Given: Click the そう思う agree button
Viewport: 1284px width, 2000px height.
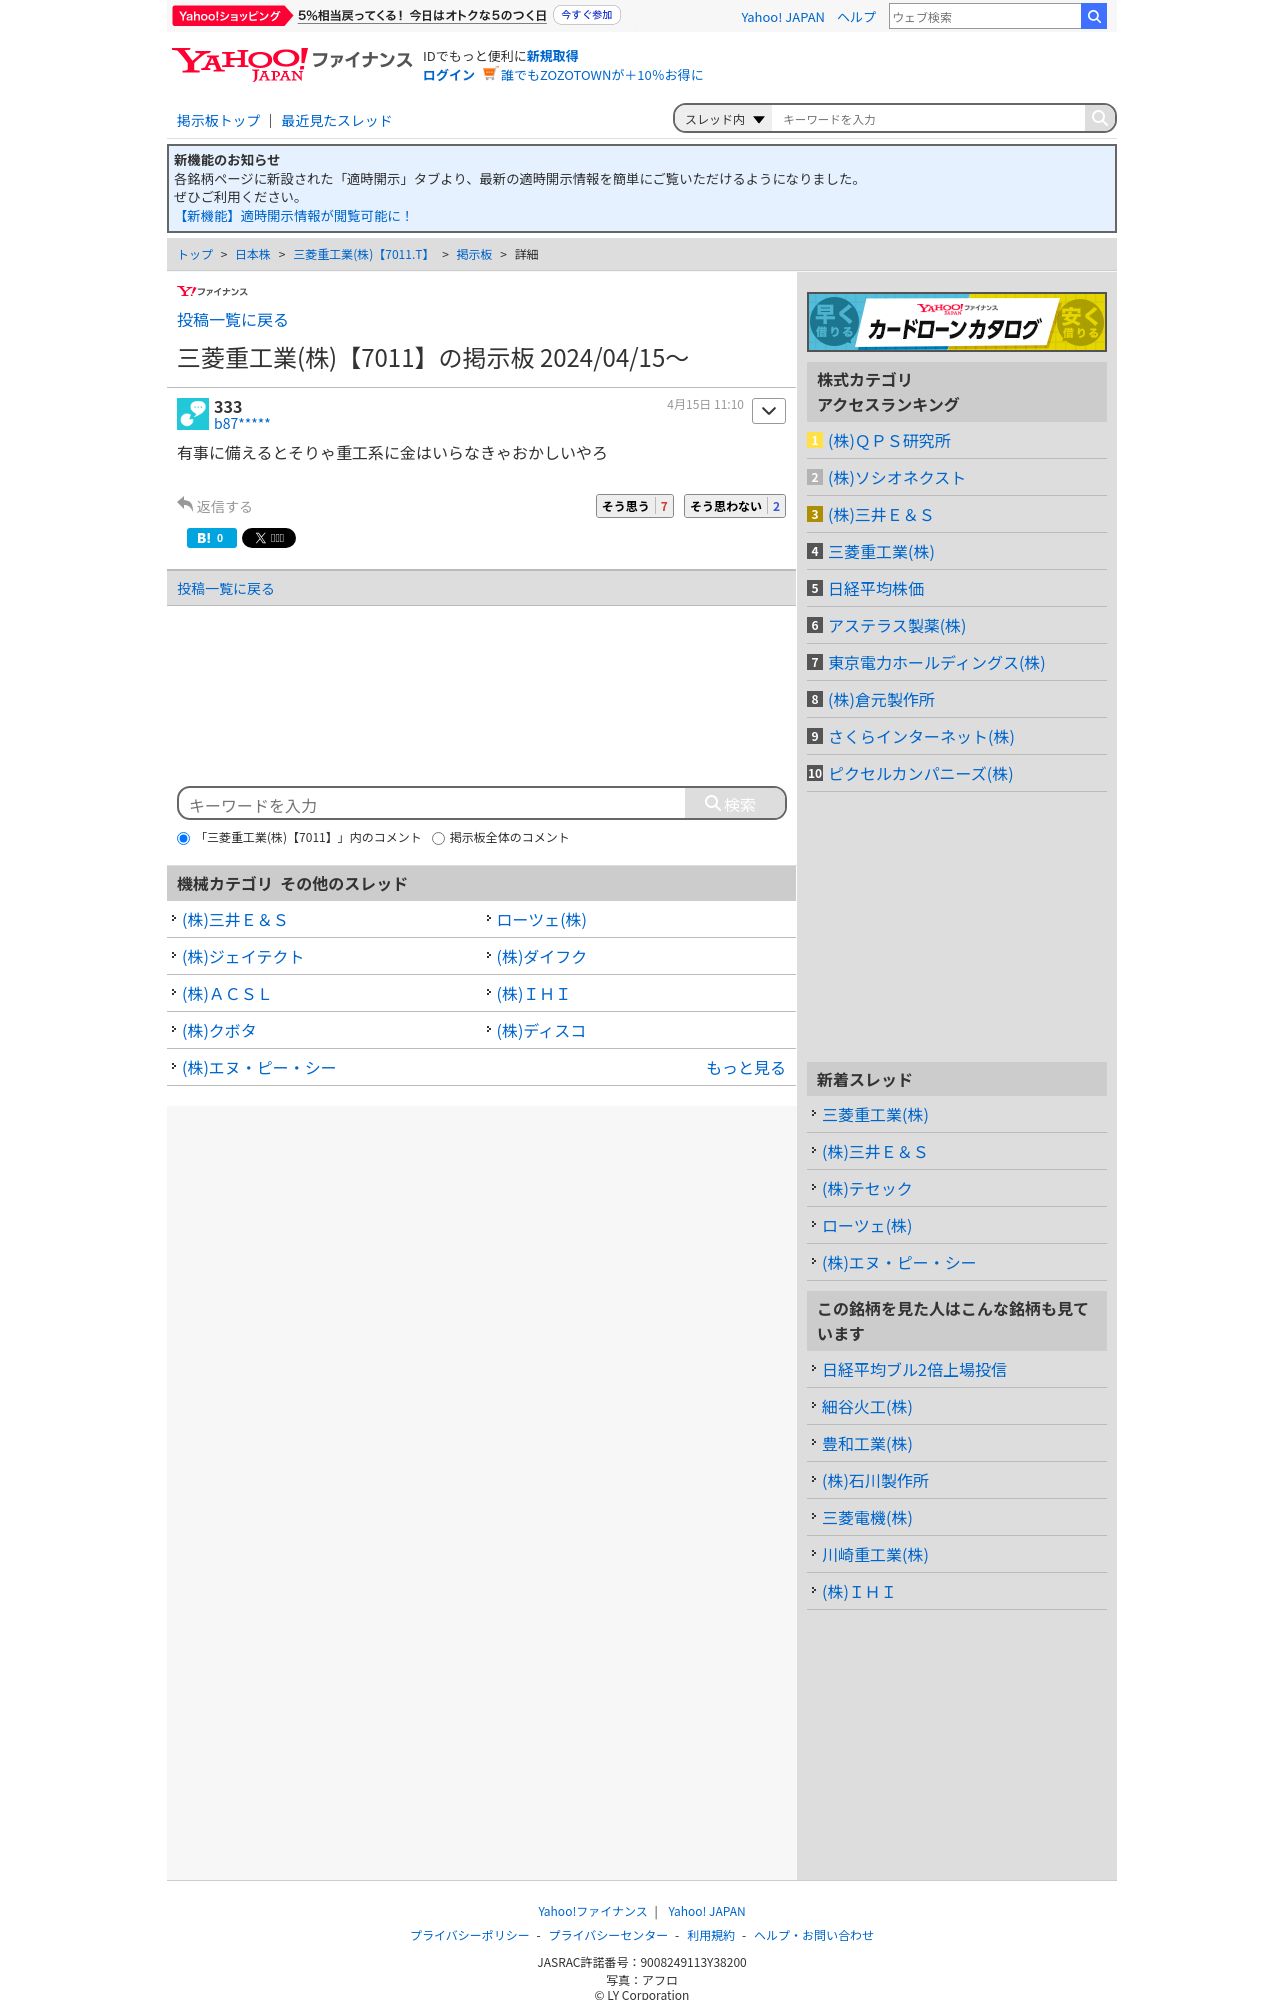Looking at the screenshot, I should pyautogui.click(x=635, y=506).
